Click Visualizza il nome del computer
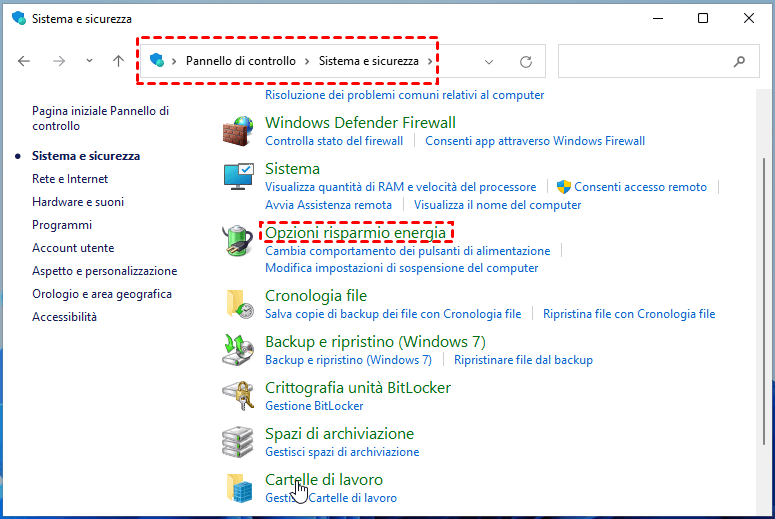 497,205
